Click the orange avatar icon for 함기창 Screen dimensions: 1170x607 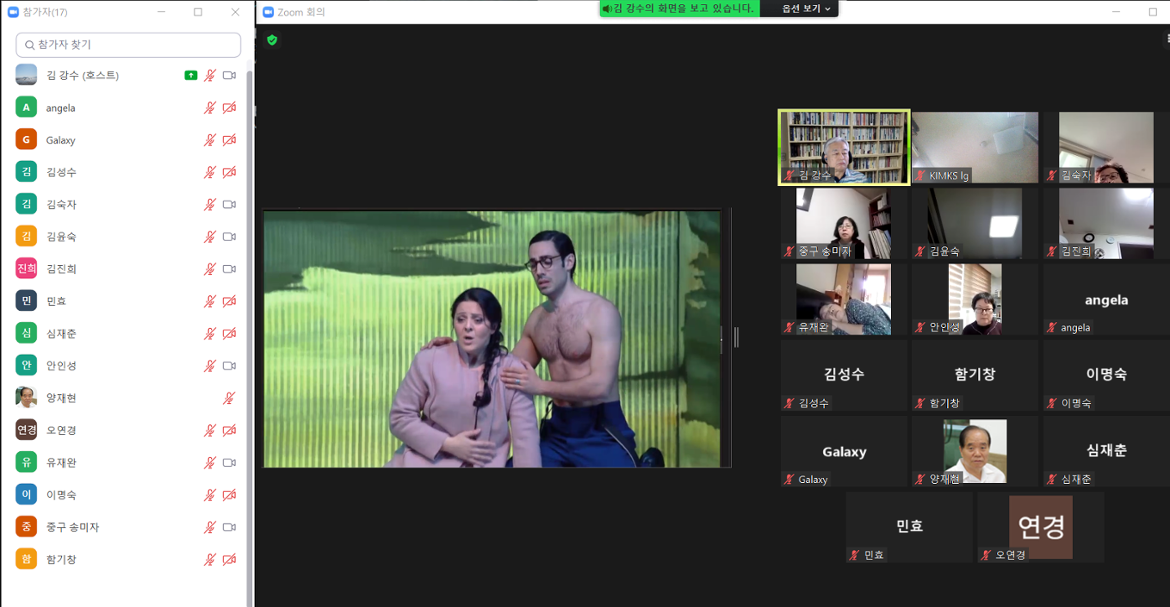pyautogui.click(x=26, y=560)
